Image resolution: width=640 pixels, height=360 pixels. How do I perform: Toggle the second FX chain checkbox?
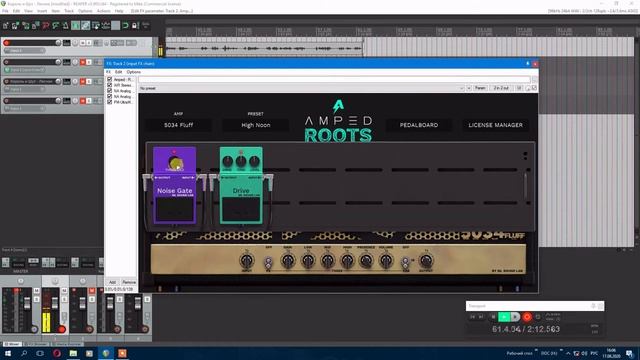click(109, 85)
